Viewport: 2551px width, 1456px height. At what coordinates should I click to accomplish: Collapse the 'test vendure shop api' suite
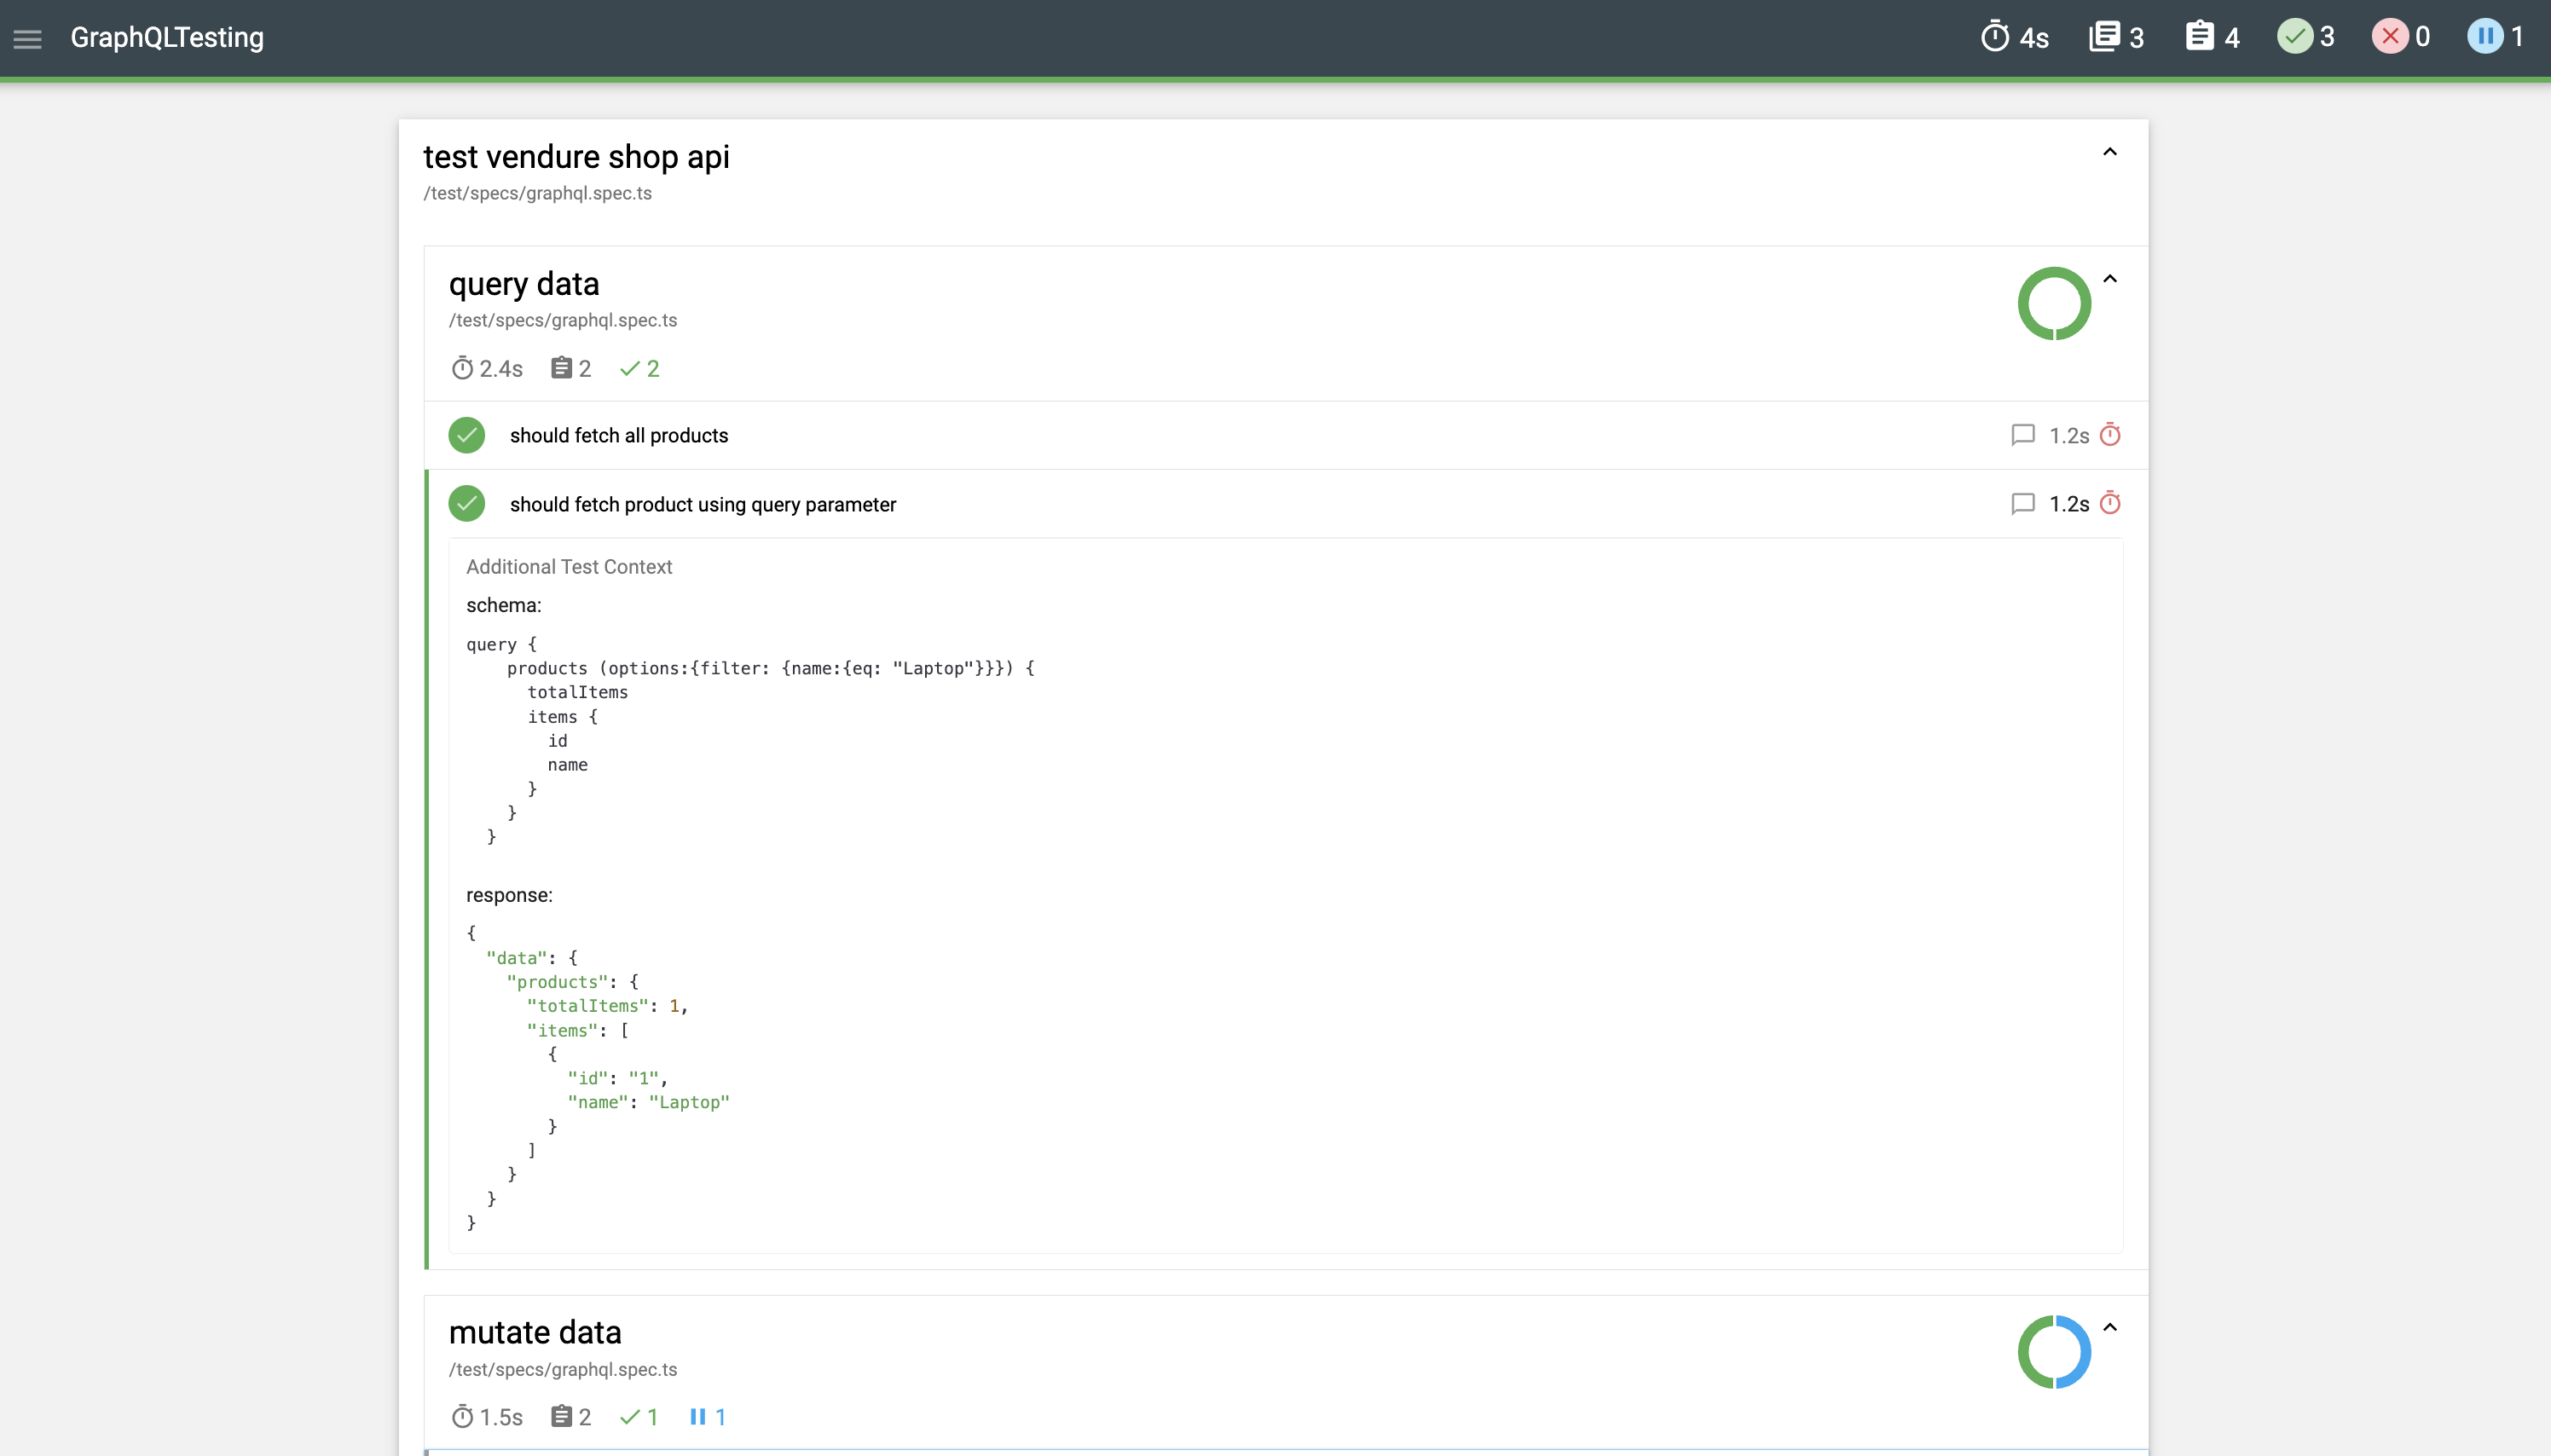[x=2109, y=152]
